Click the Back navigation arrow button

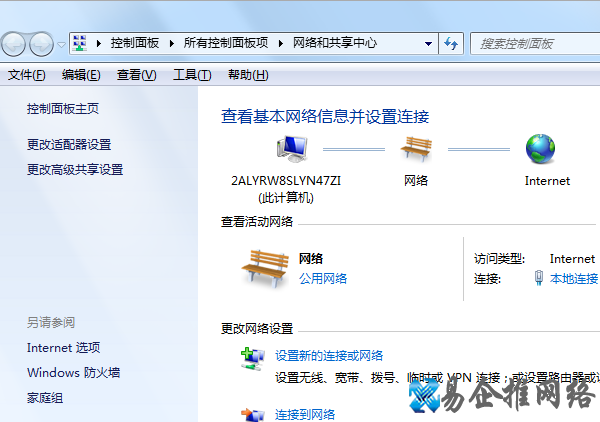pyautogui.click(x=13, y=44)
